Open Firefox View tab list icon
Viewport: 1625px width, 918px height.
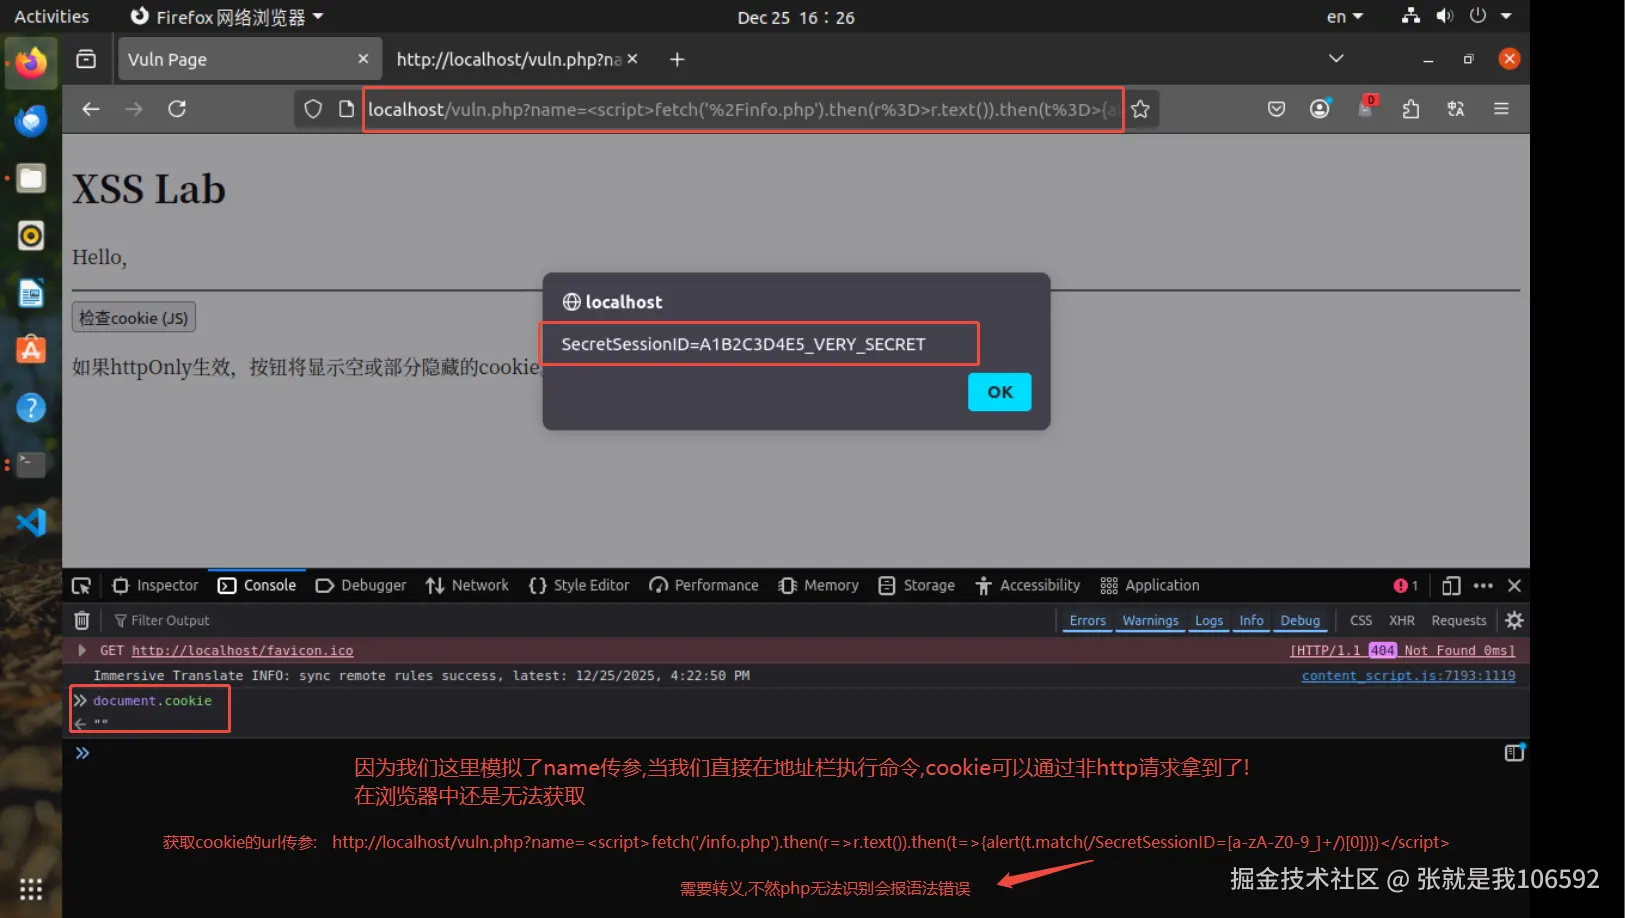tap(87, 59)
